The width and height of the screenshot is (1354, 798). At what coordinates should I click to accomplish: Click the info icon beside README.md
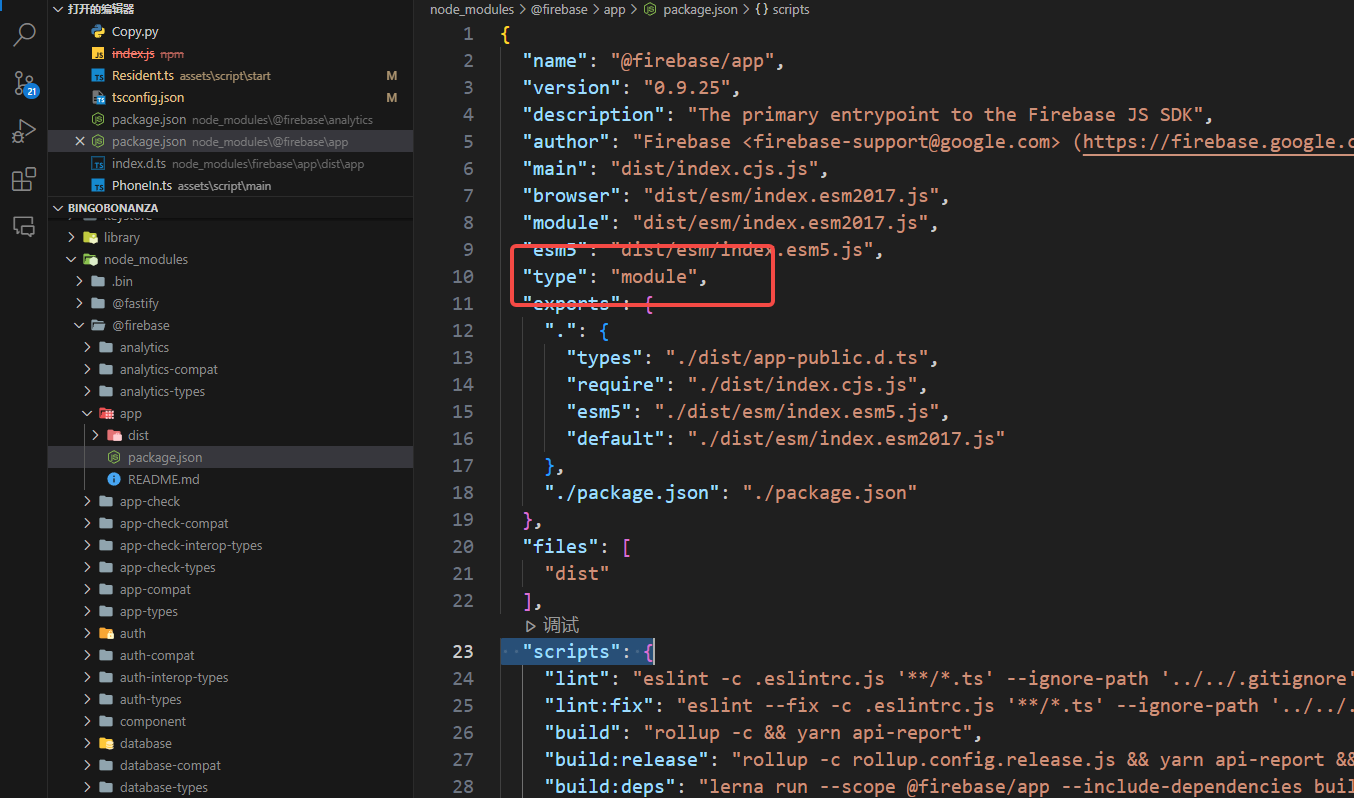tap(114, 480)
